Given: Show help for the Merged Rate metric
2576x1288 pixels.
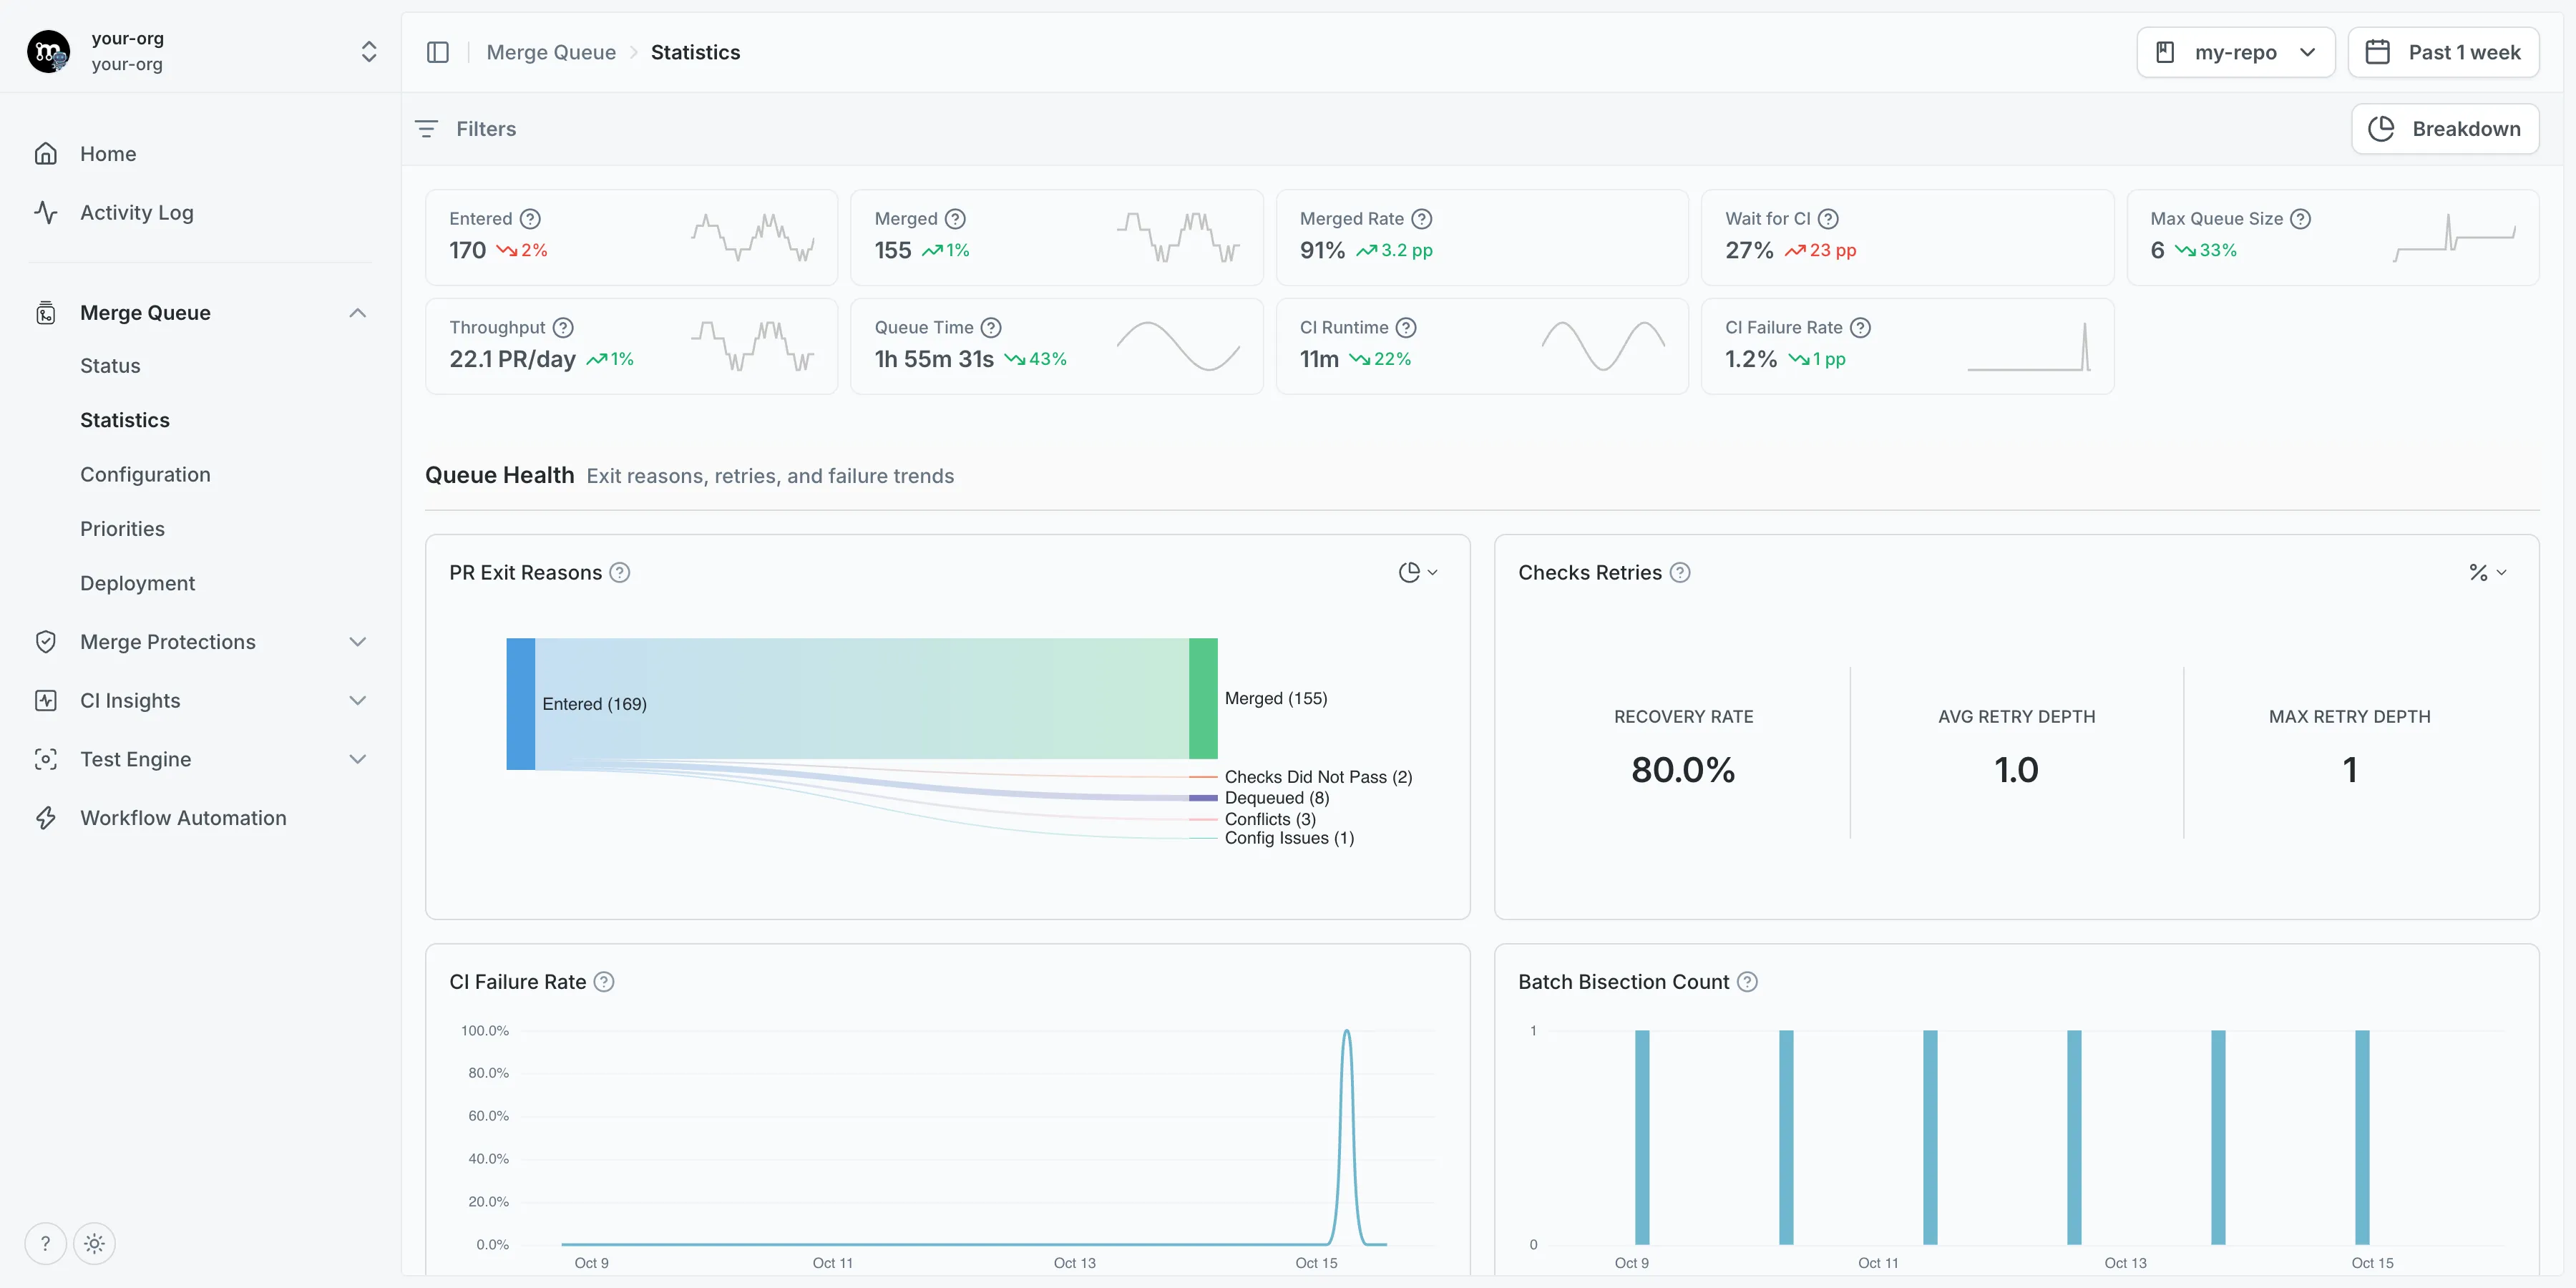Looking at the screenshot, I should (x=1421, y=219).
